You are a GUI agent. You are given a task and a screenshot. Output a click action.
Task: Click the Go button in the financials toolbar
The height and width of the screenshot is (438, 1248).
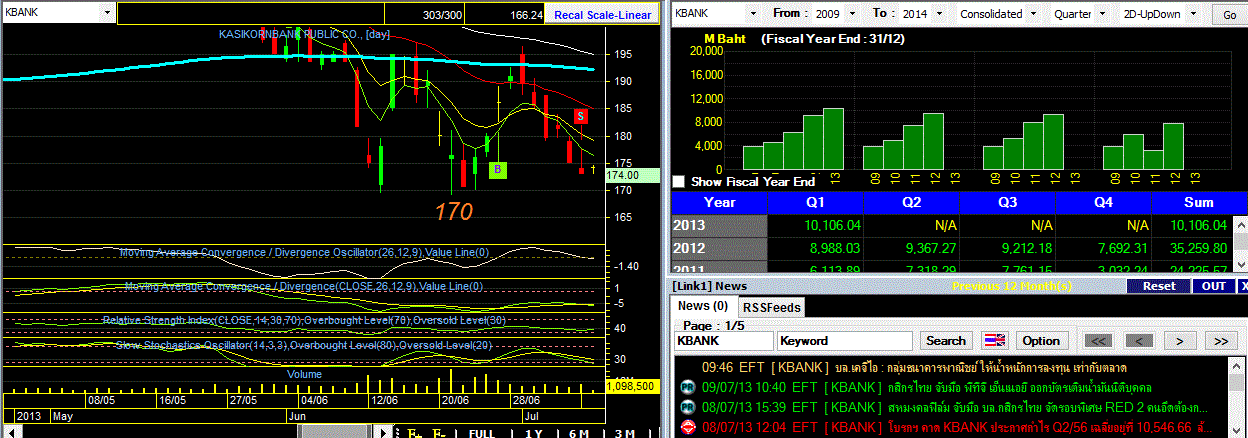point(1229,14)
